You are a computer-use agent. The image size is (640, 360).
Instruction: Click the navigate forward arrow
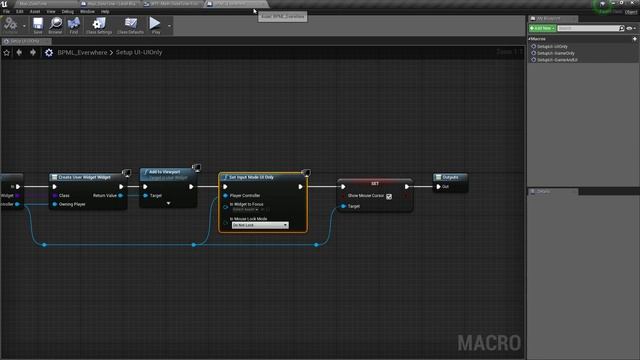[x=33, y=52]
